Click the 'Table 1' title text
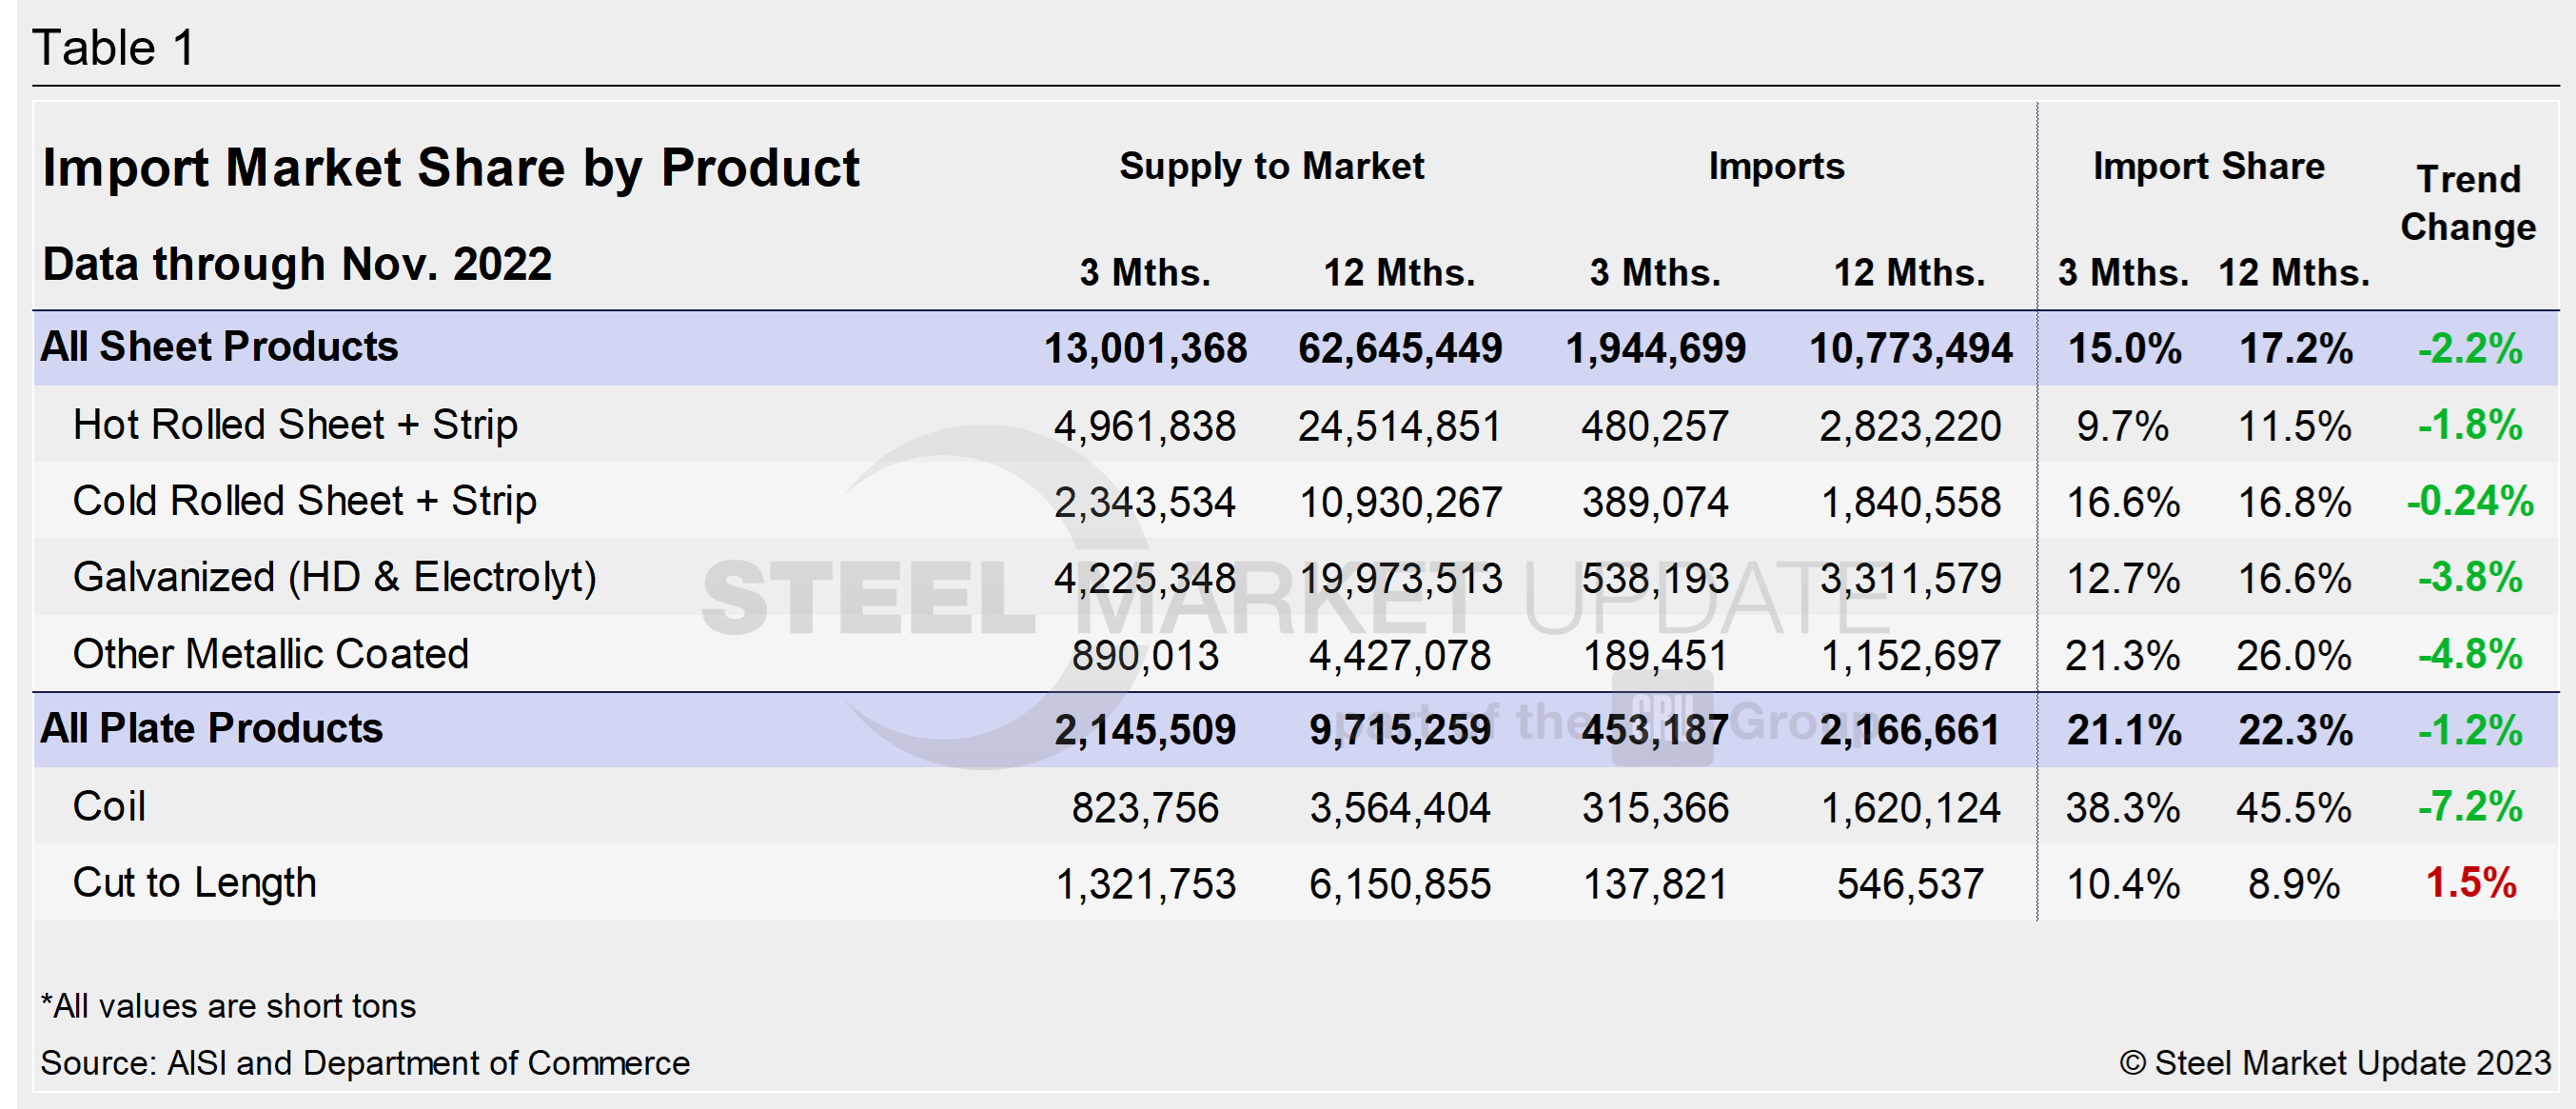Image resolution: width=2576 pixels, height=1109 pixels. [113, 47]
